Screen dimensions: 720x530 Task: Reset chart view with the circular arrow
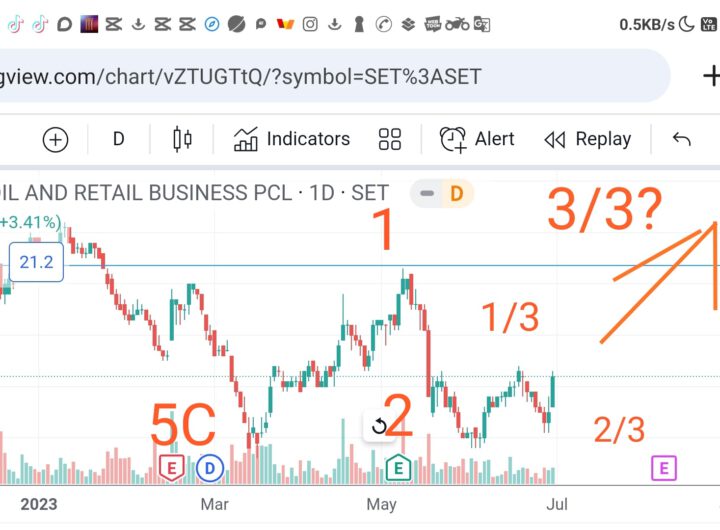(x=379, y=426)
